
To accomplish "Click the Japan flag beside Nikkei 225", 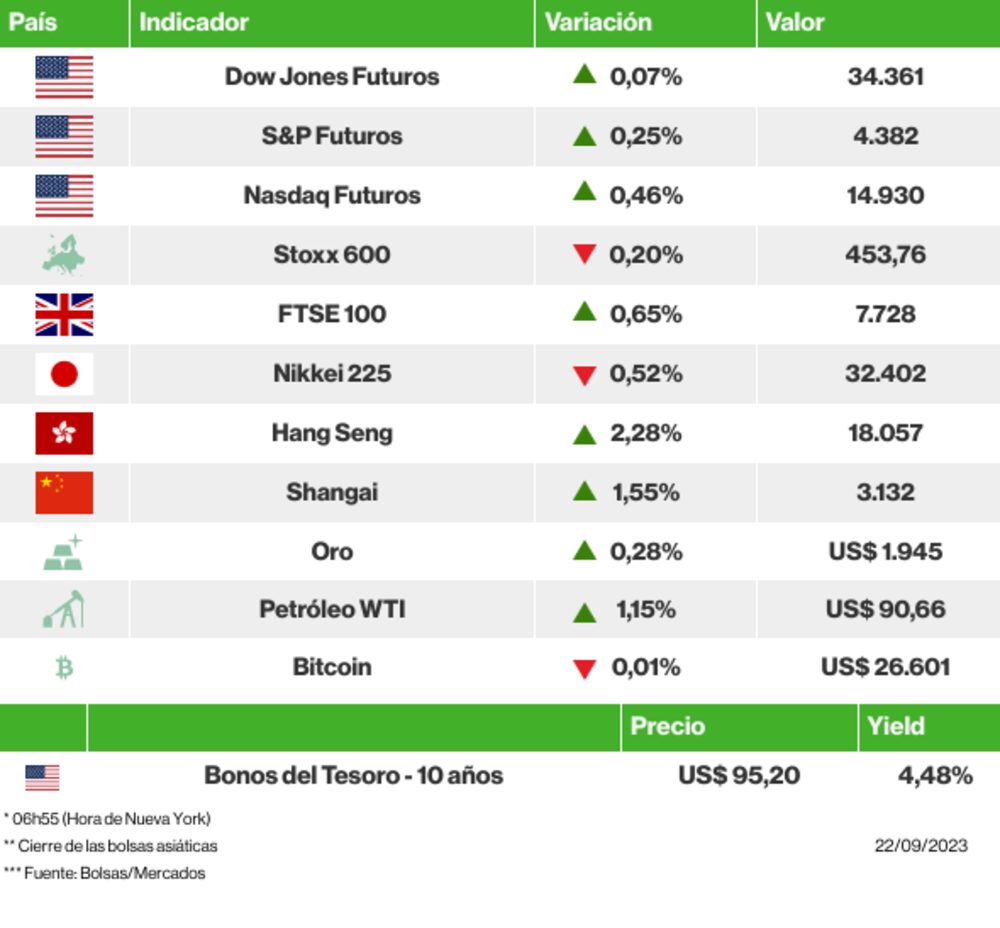I will coord(64,374).
